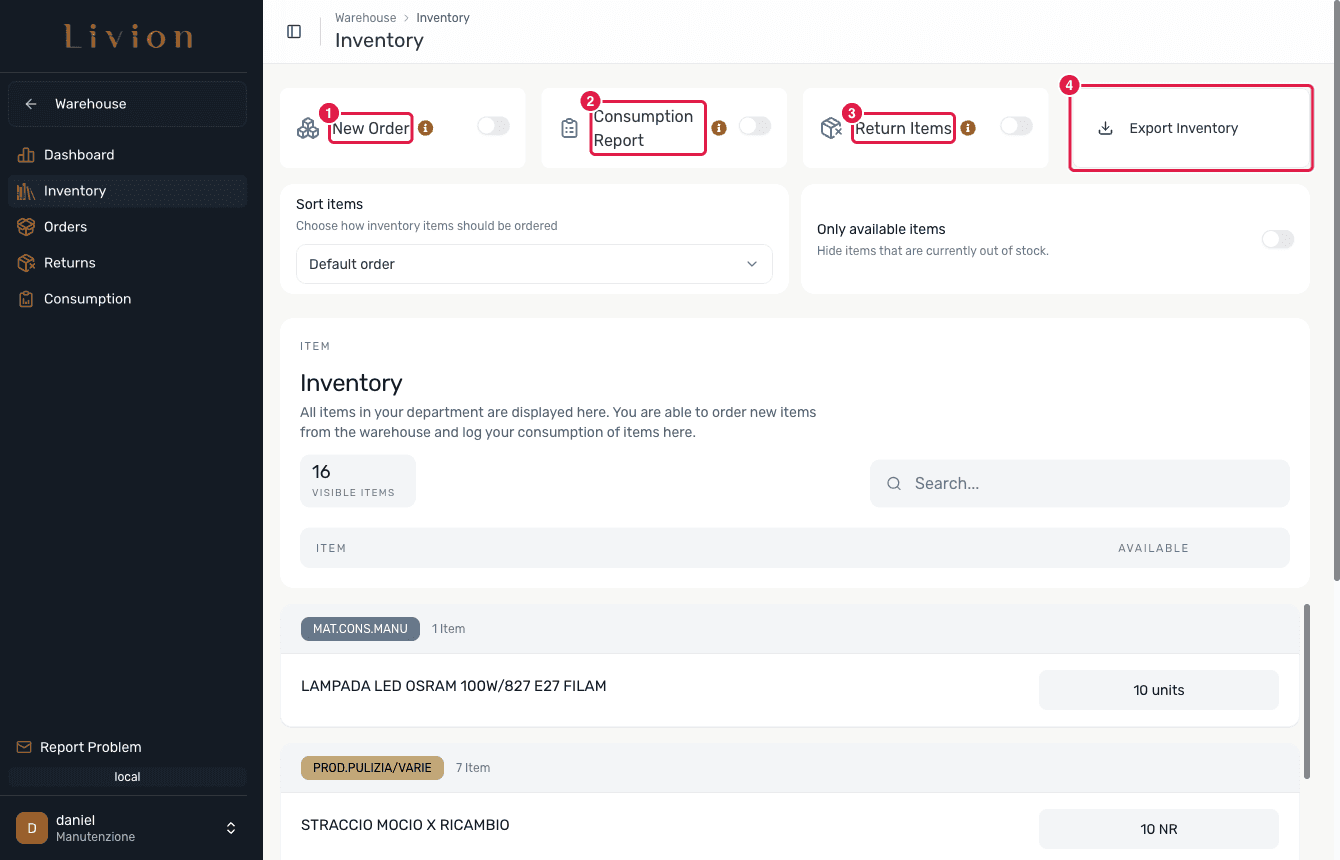
Task: Click the download icon in Export Inventory
Action: tap(1105, 128)
